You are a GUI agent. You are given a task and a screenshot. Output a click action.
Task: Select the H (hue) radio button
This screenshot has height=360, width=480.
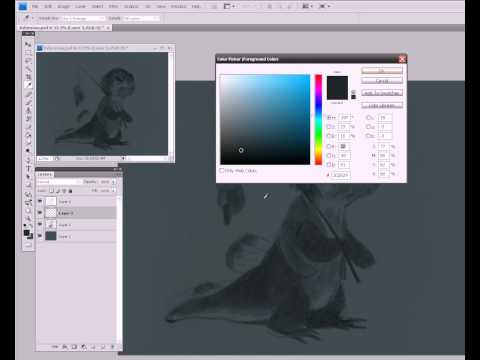coord(329,118)
